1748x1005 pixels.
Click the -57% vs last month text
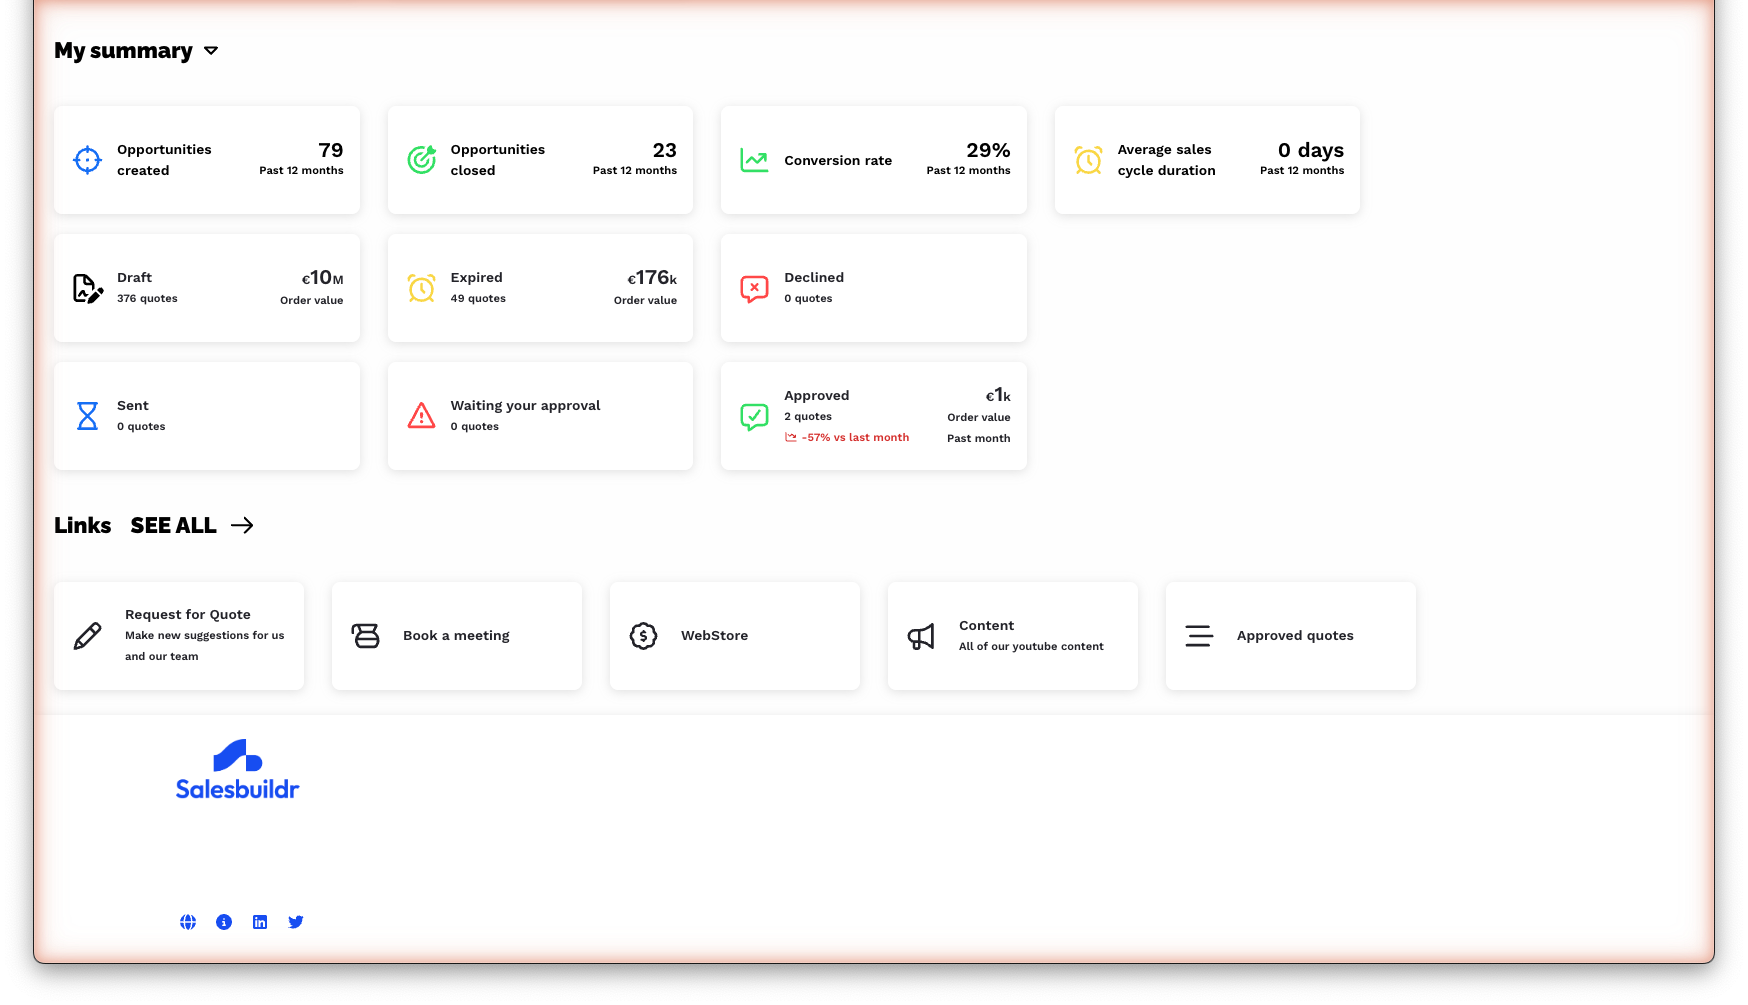(x=856, y=438)
